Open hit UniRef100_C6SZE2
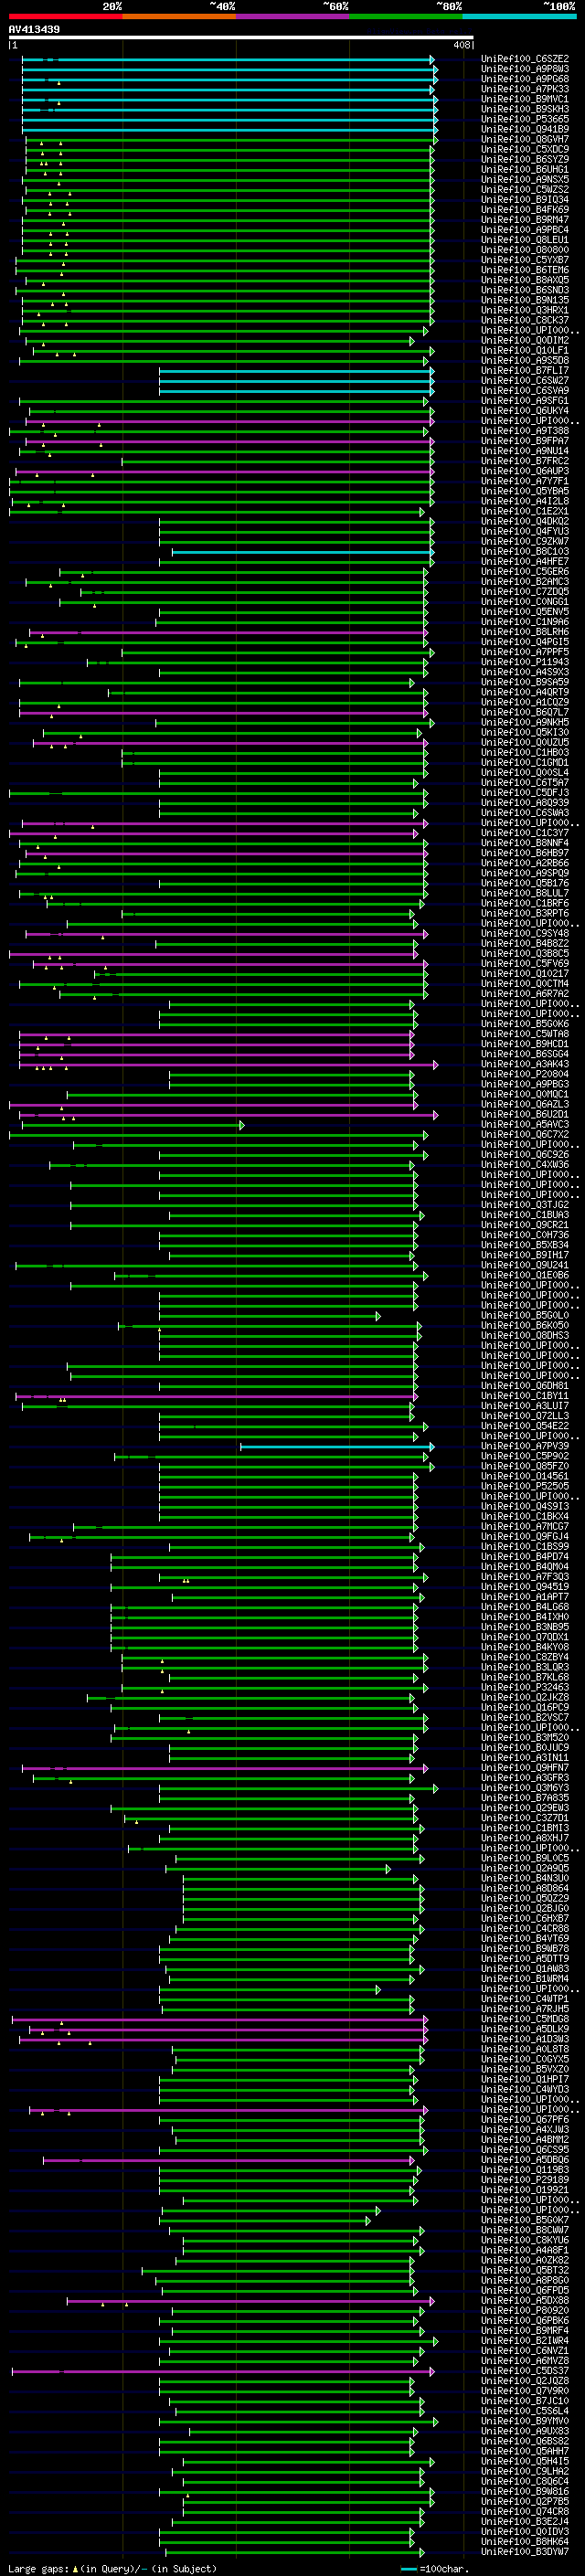The height and width of the screenshot is (2576, 585). coord(525,59)
